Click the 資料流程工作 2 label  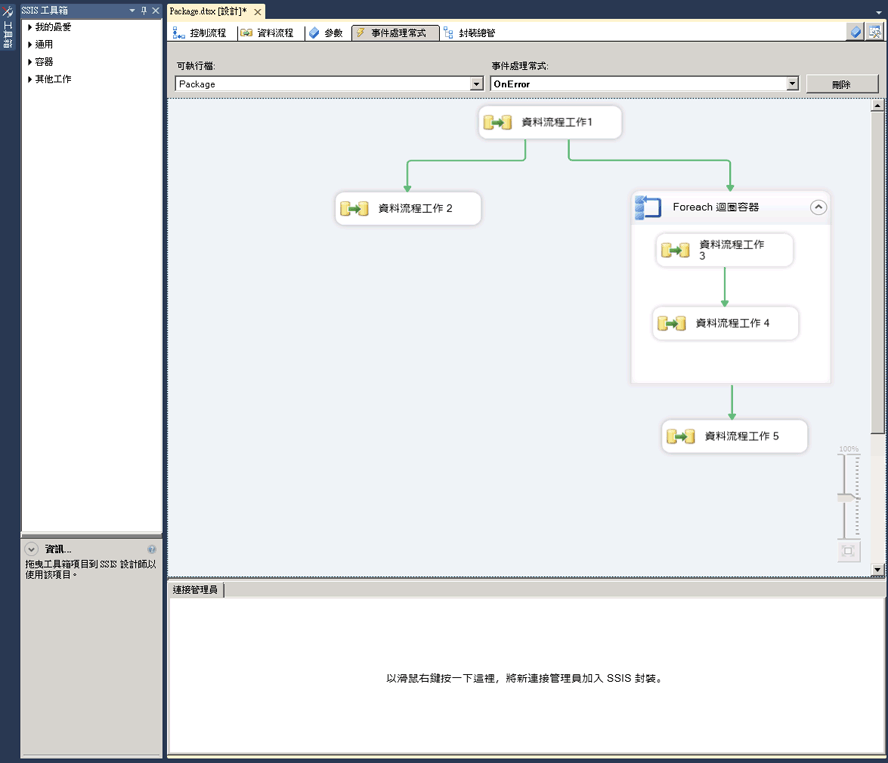pyautogui.click(x=415, y=208)
